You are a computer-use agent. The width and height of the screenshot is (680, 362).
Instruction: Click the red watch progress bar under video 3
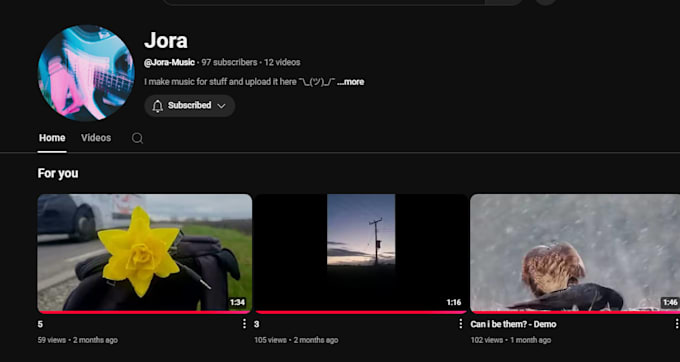point(361,312)
